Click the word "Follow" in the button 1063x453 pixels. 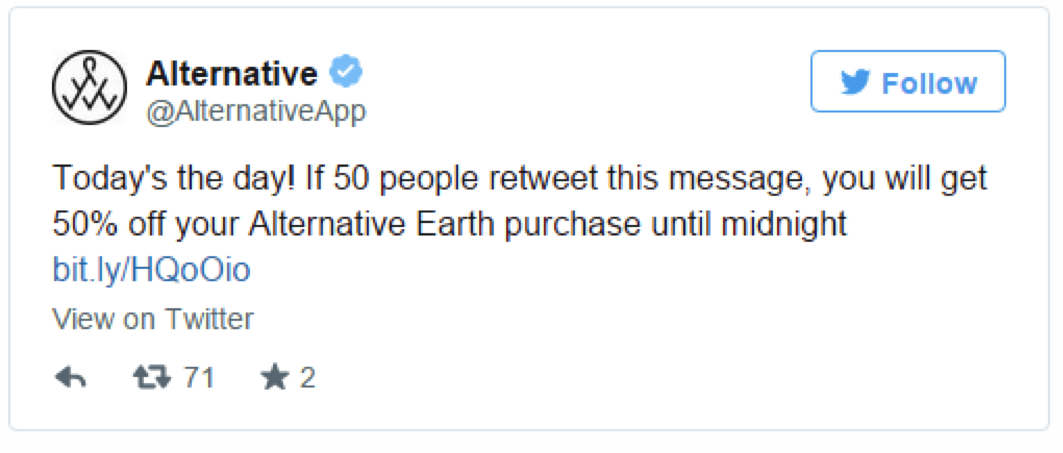pos(929,83)
